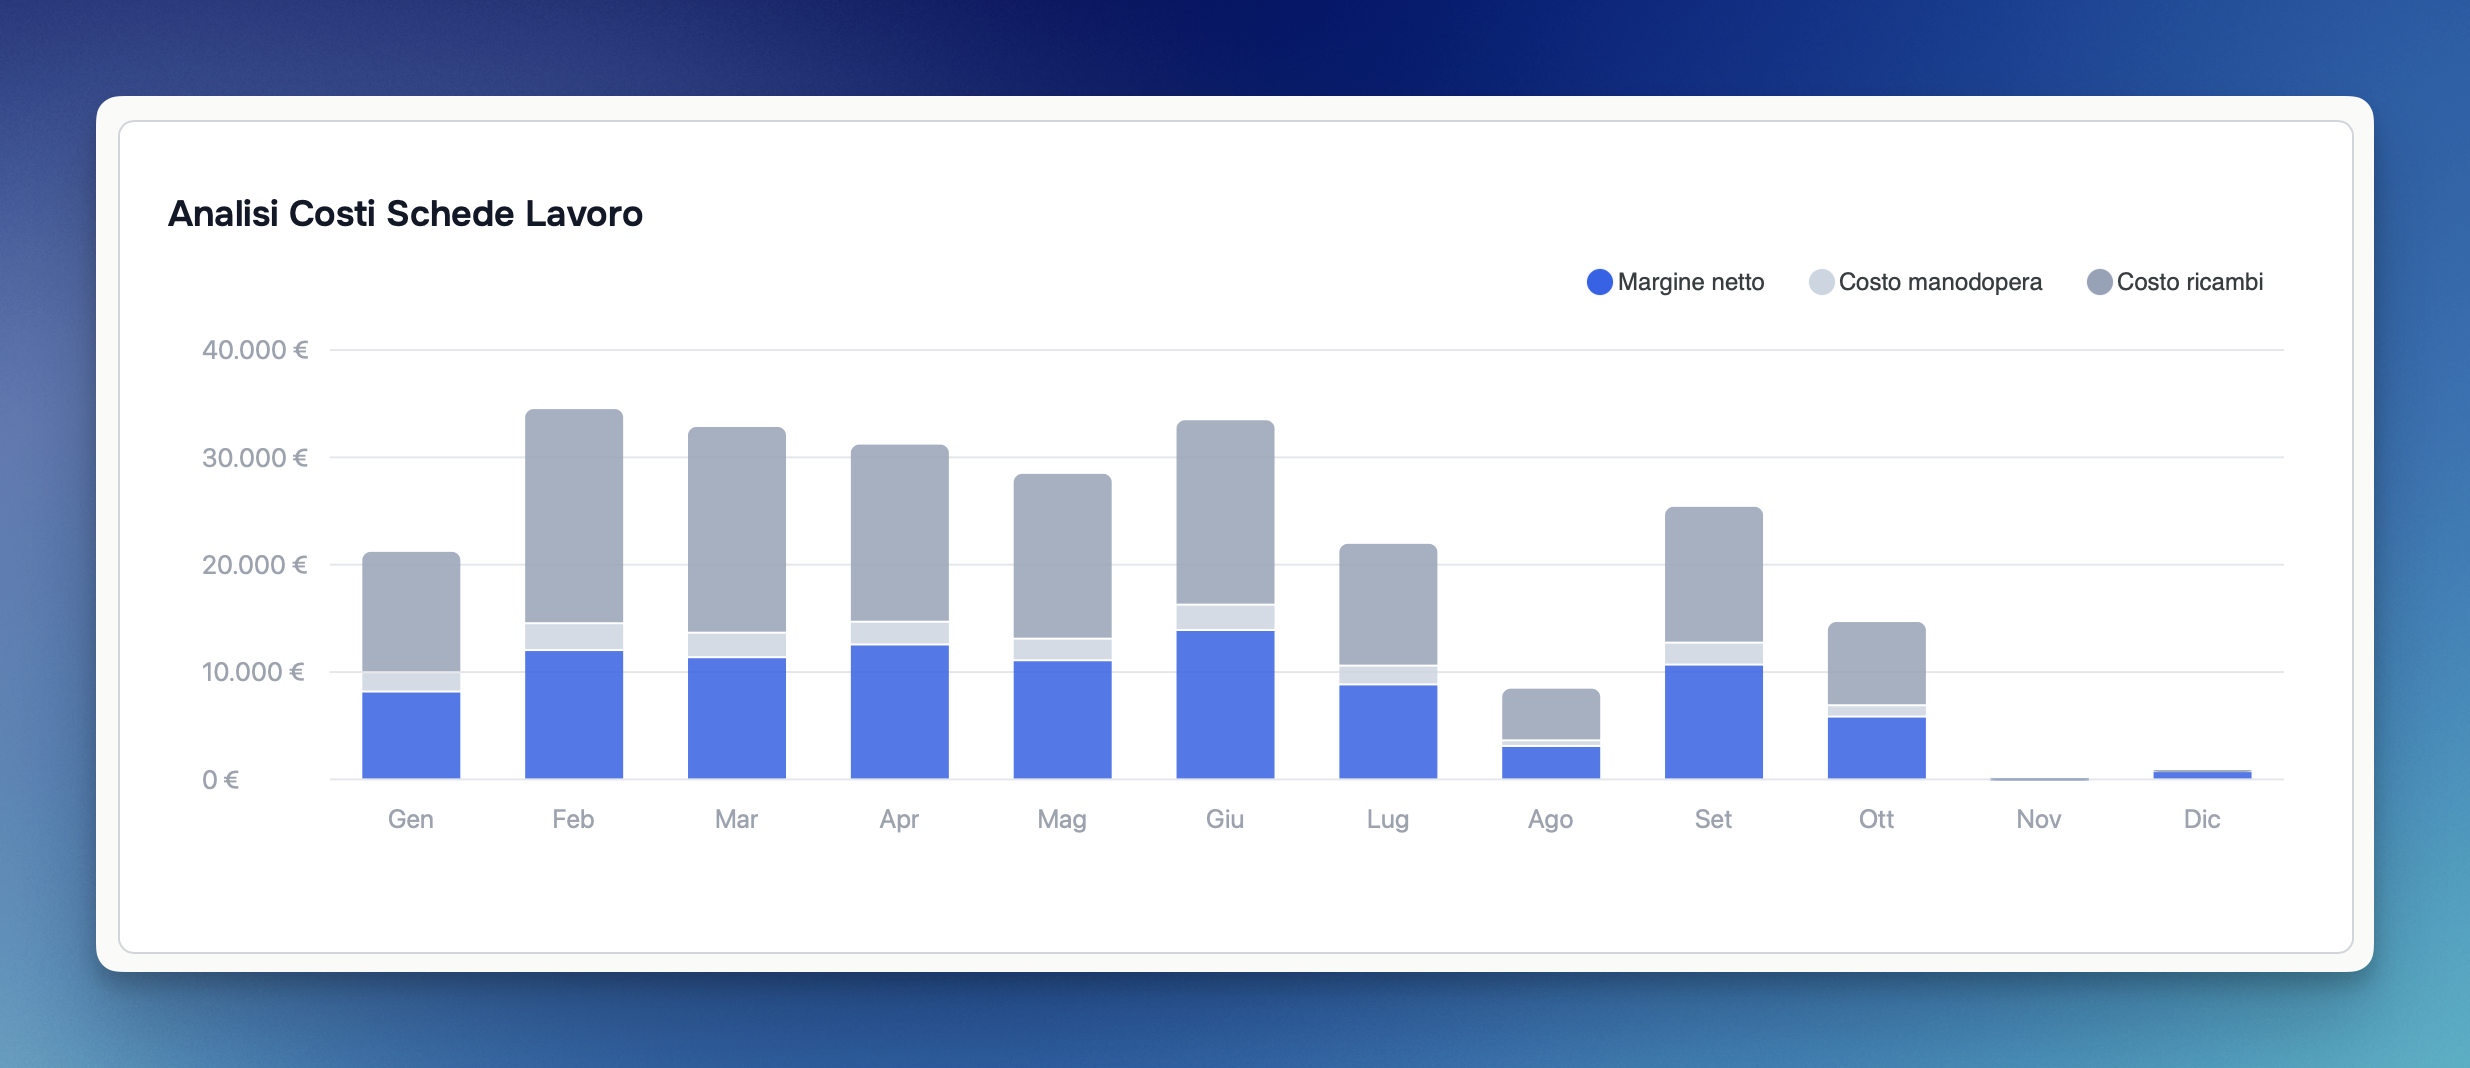Screen dimensions: 2470x1068
Task: Click the blue Margine netto legend dot
Action: pos(1599,282)
